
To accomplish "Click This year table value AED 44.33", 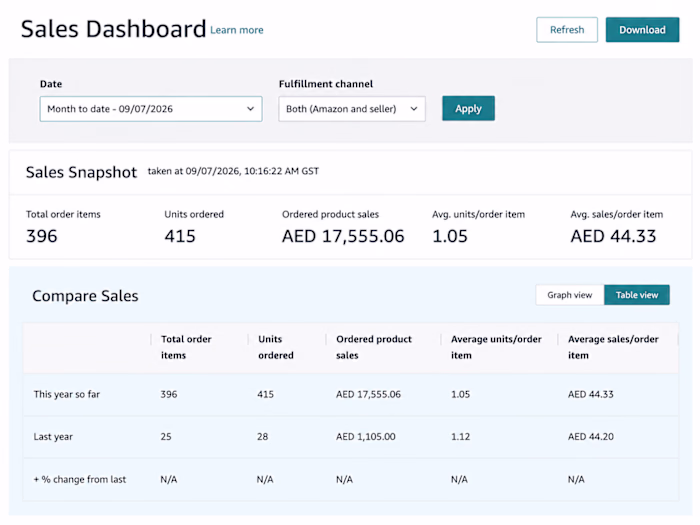I will pyautogui.click(x=591, y=394).
